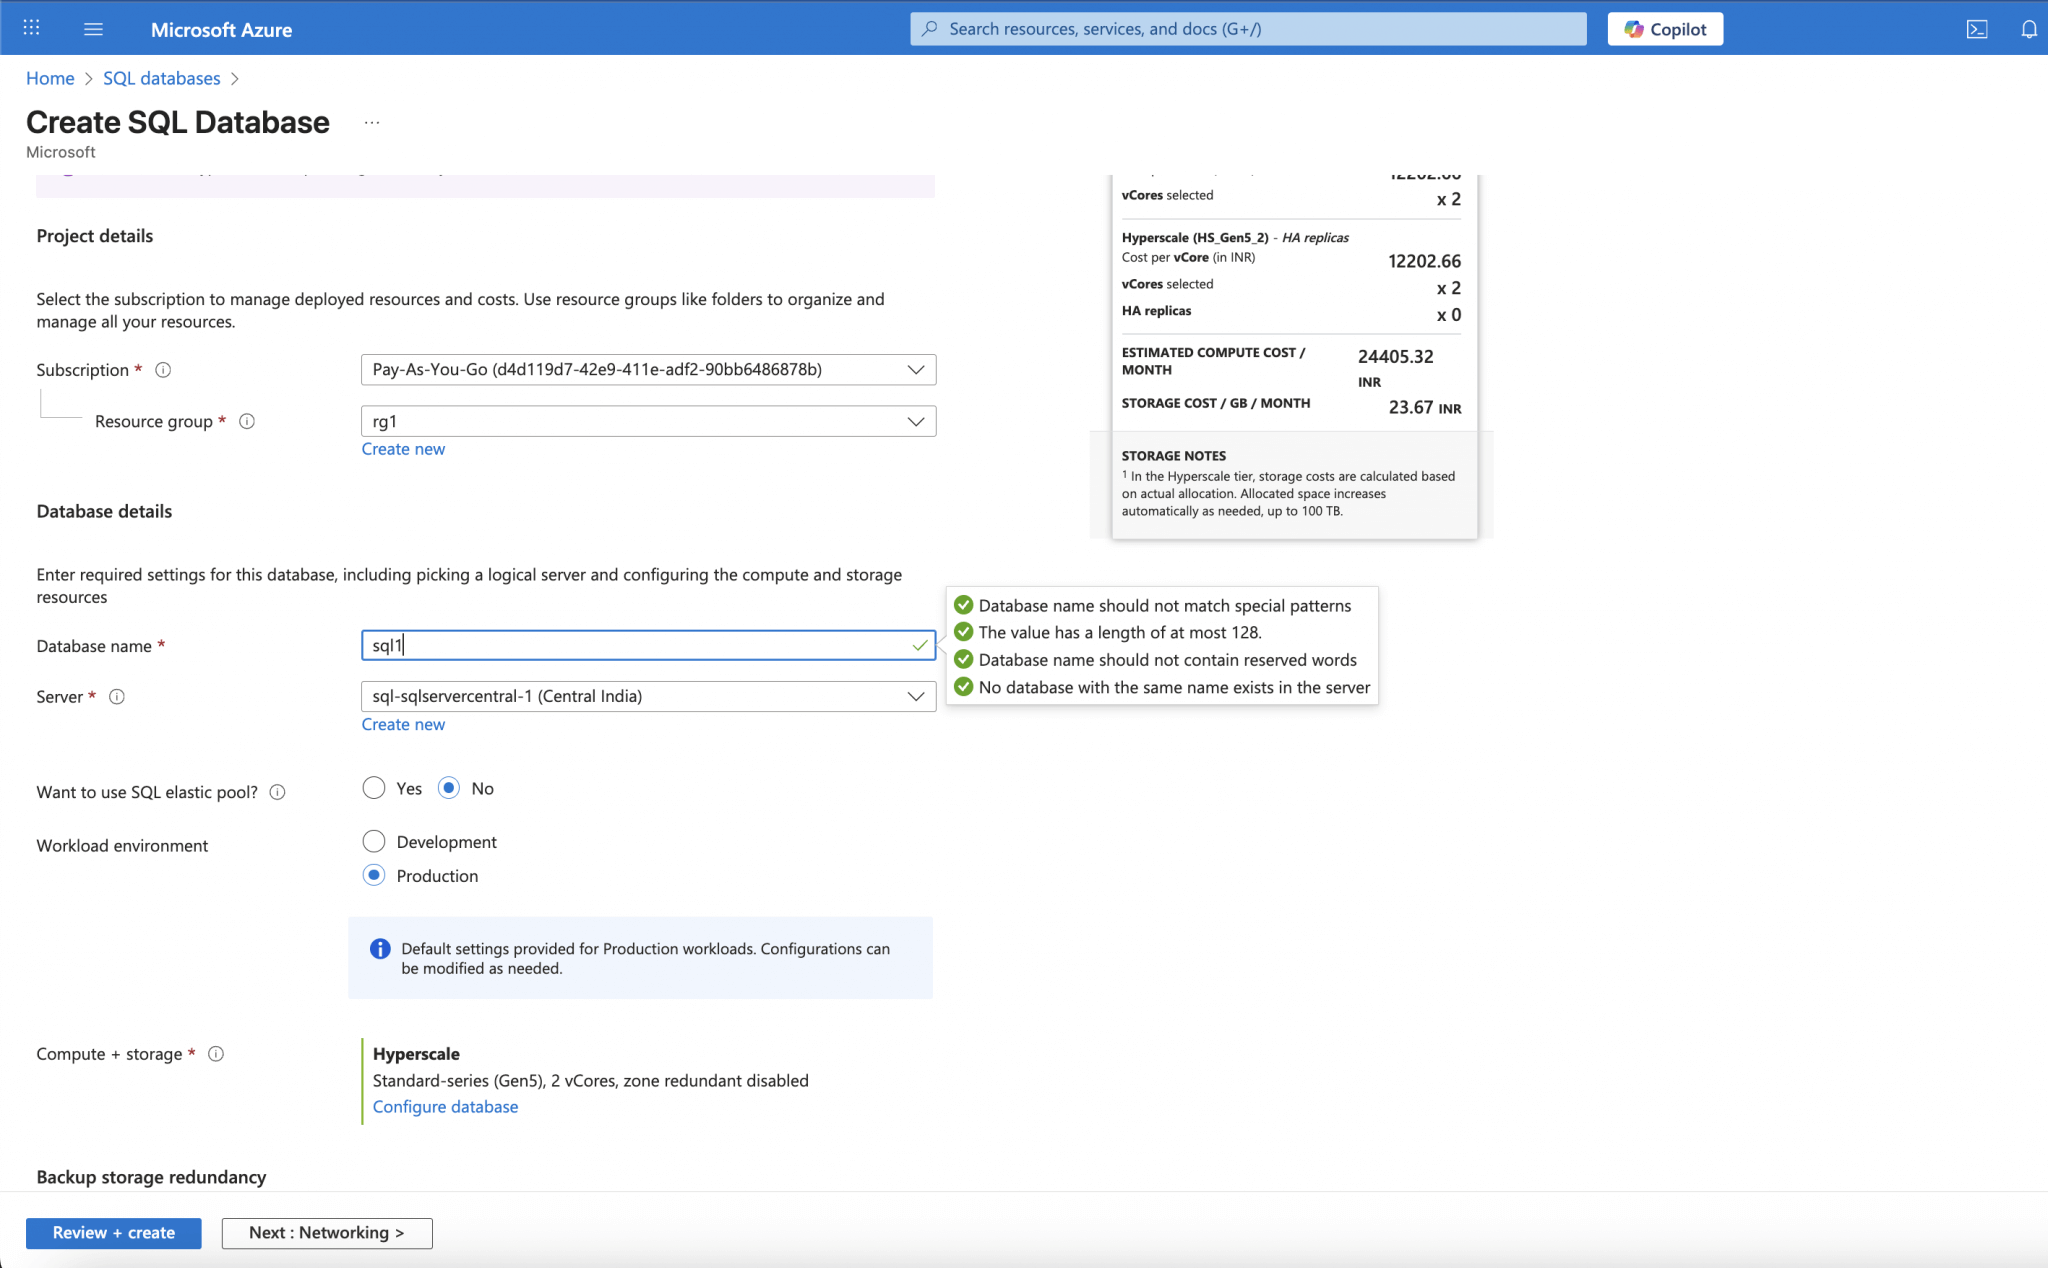Open the ellipsis menu beside Create SQL Database
2048x1268 pixels.
click(x=371, y=121)
